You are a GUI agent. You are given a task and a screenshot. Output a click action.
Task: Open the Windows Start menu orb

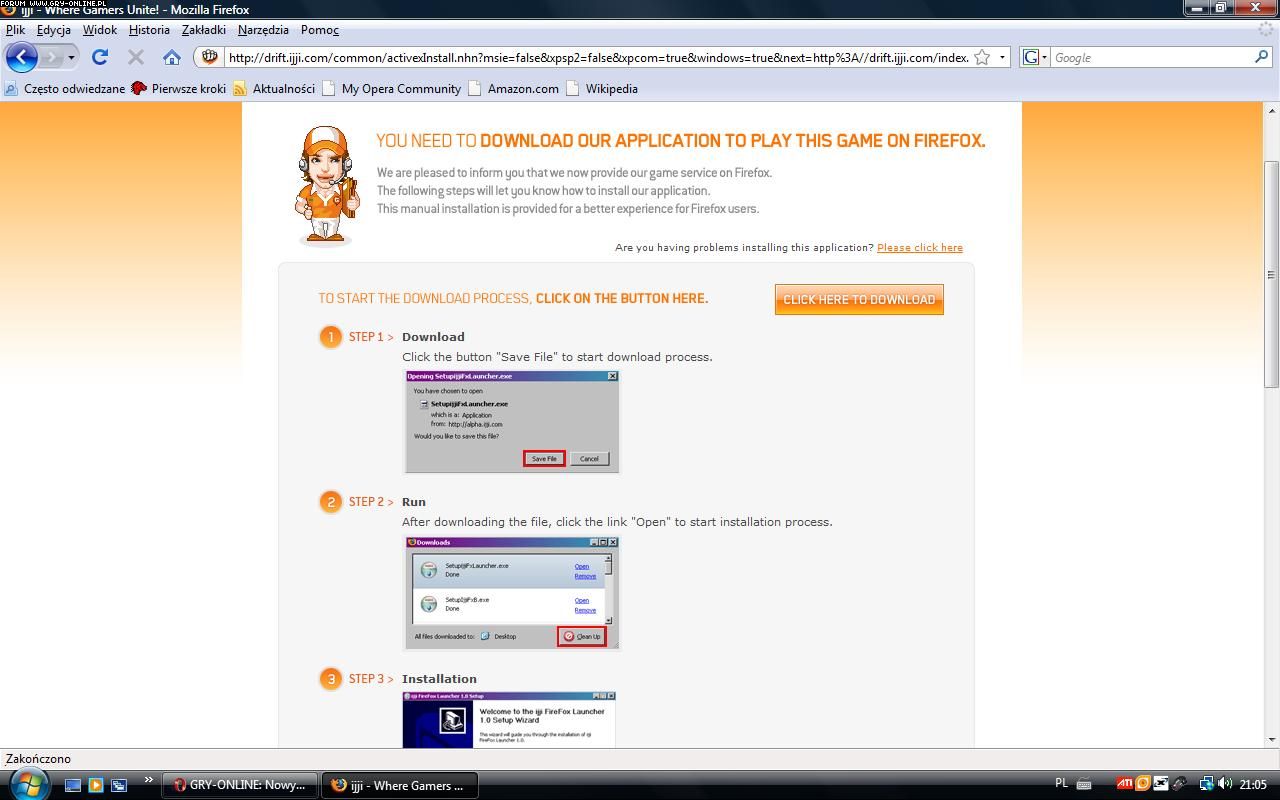click(27, 785)
